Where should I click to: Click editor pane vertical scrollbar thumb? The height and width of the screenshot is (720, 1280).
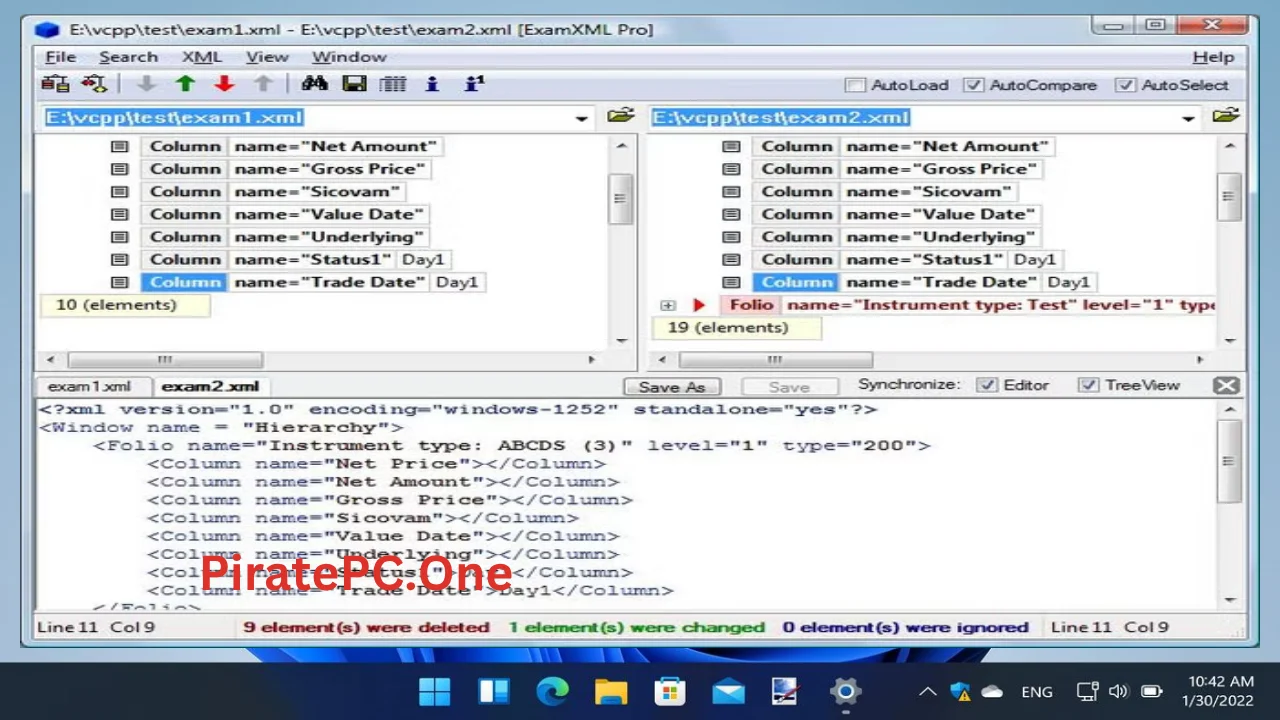(1228, 461)
